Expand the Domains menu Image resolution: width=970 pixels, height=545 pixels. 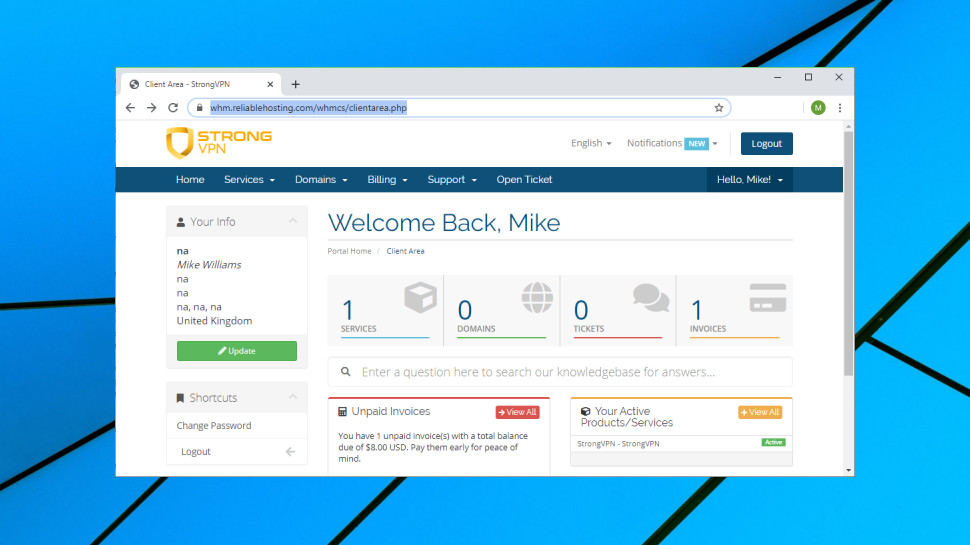tap(321, 179)
